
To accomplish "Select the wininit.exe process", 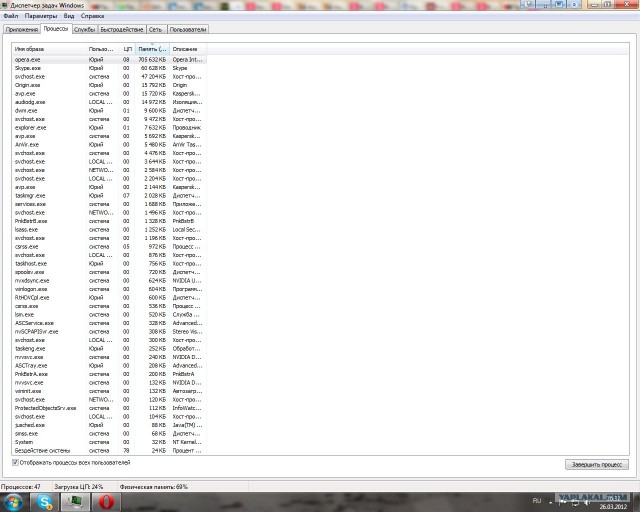I will 109,391.
